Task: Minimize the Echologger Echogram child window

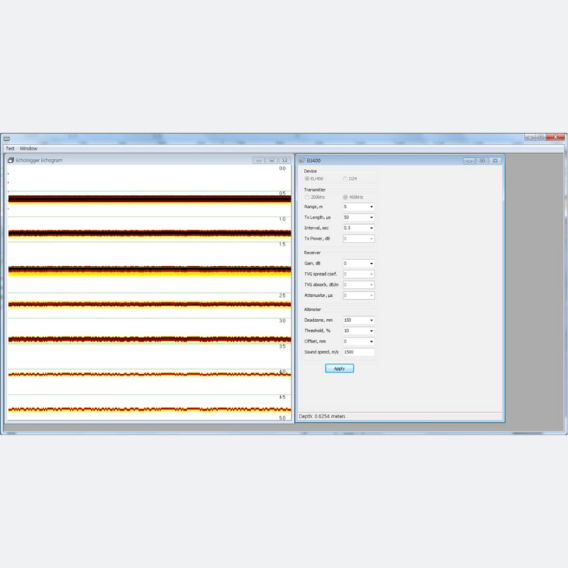Action: [259, 160]
